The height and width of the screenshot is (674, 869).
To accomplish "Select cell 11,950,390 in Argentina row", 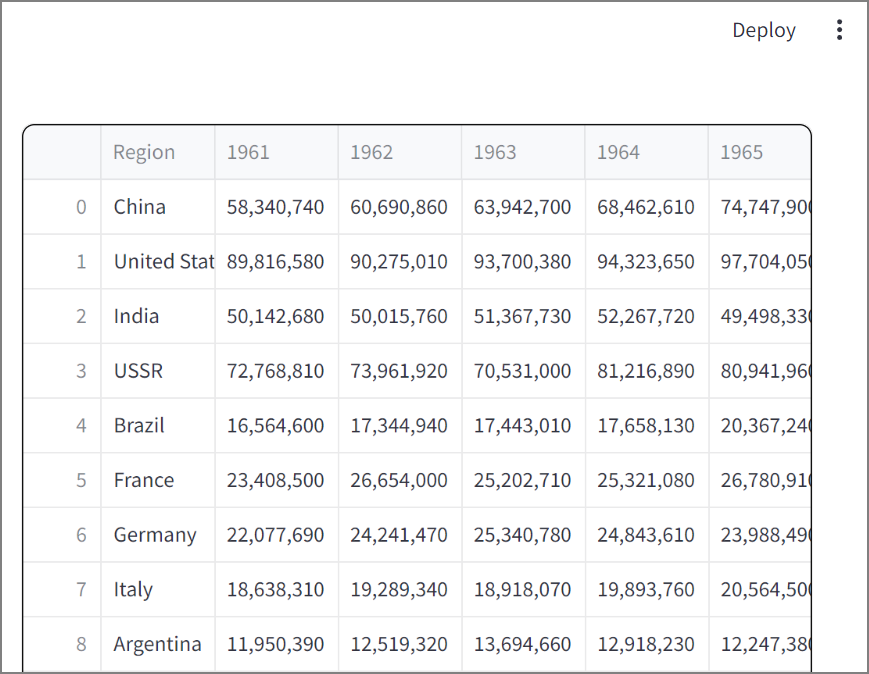I will click(x=277, y=644).
